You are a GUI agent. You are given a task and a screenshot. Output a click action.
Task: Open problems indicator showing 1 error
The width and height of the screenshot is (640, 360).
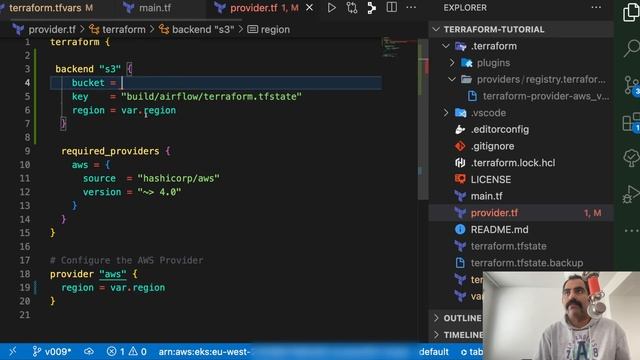point(116,351)
